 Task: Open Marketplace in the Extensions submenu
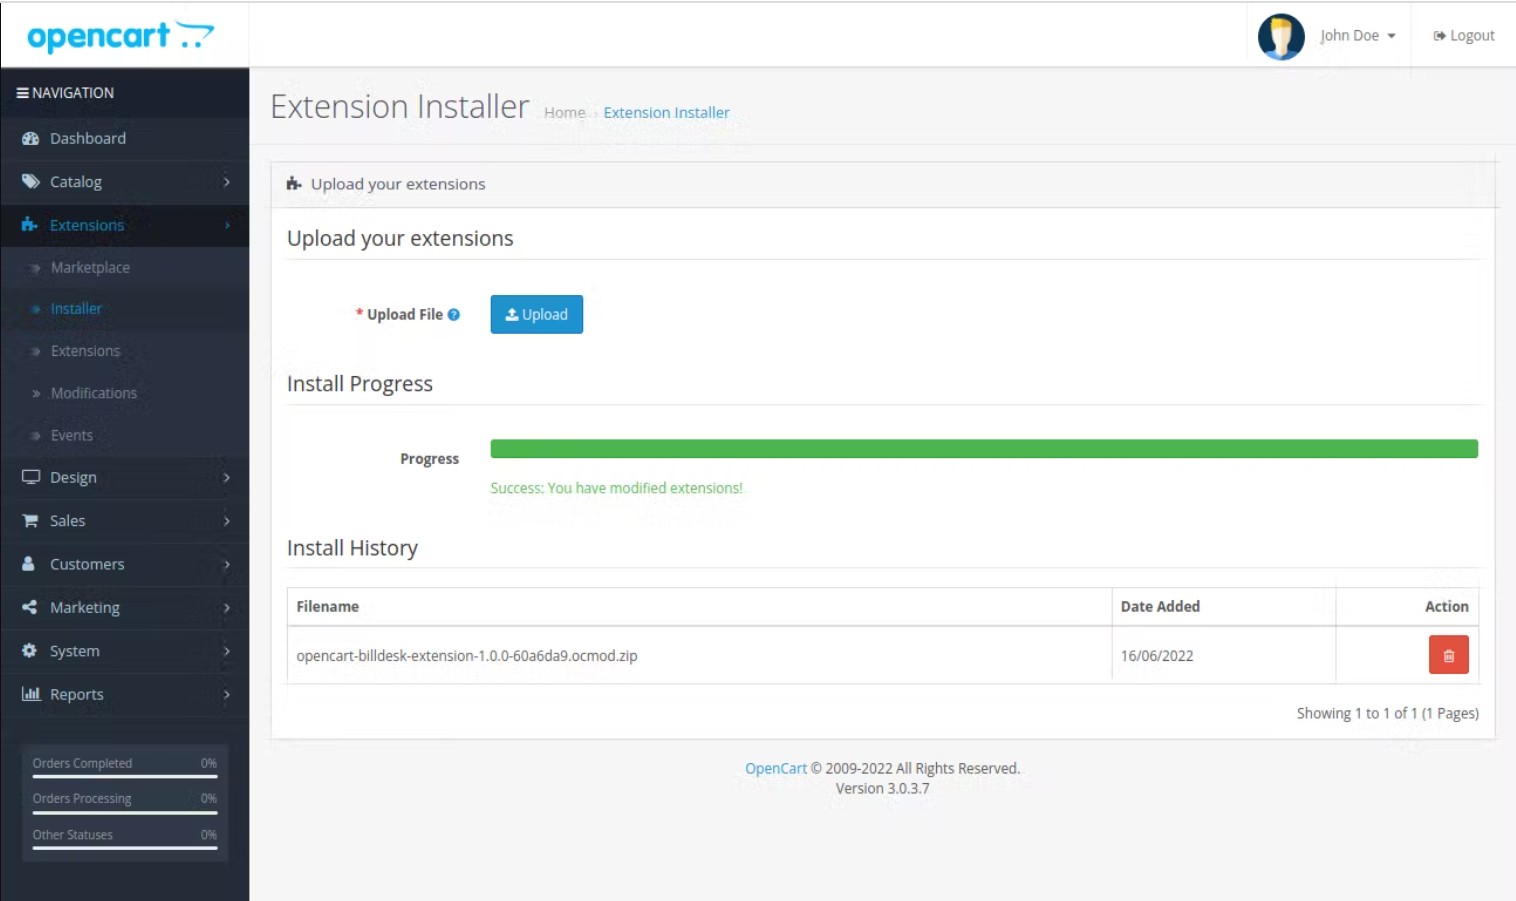click(90, 268)
